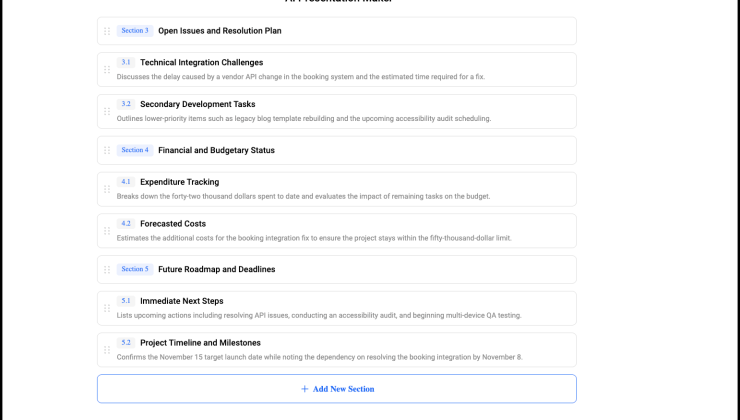
Task: Click drag handle beside Technical Integration Challenges
Action: click(107, 70)
